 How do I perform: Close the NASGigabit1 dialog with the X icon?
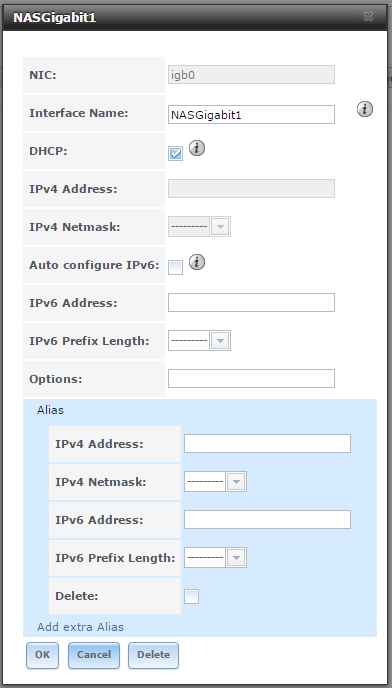[368, 17]
